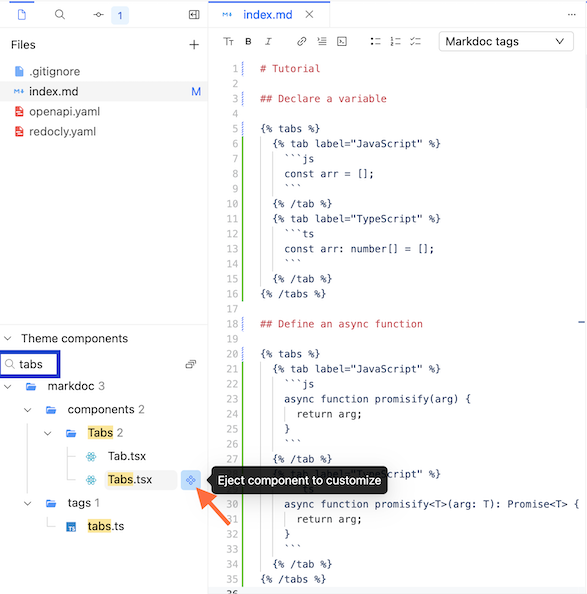The width and height of the screenshot is (587, 594).
Task: Focus the tabs search field
Action: pyautogui.click(x=30, y=364)
